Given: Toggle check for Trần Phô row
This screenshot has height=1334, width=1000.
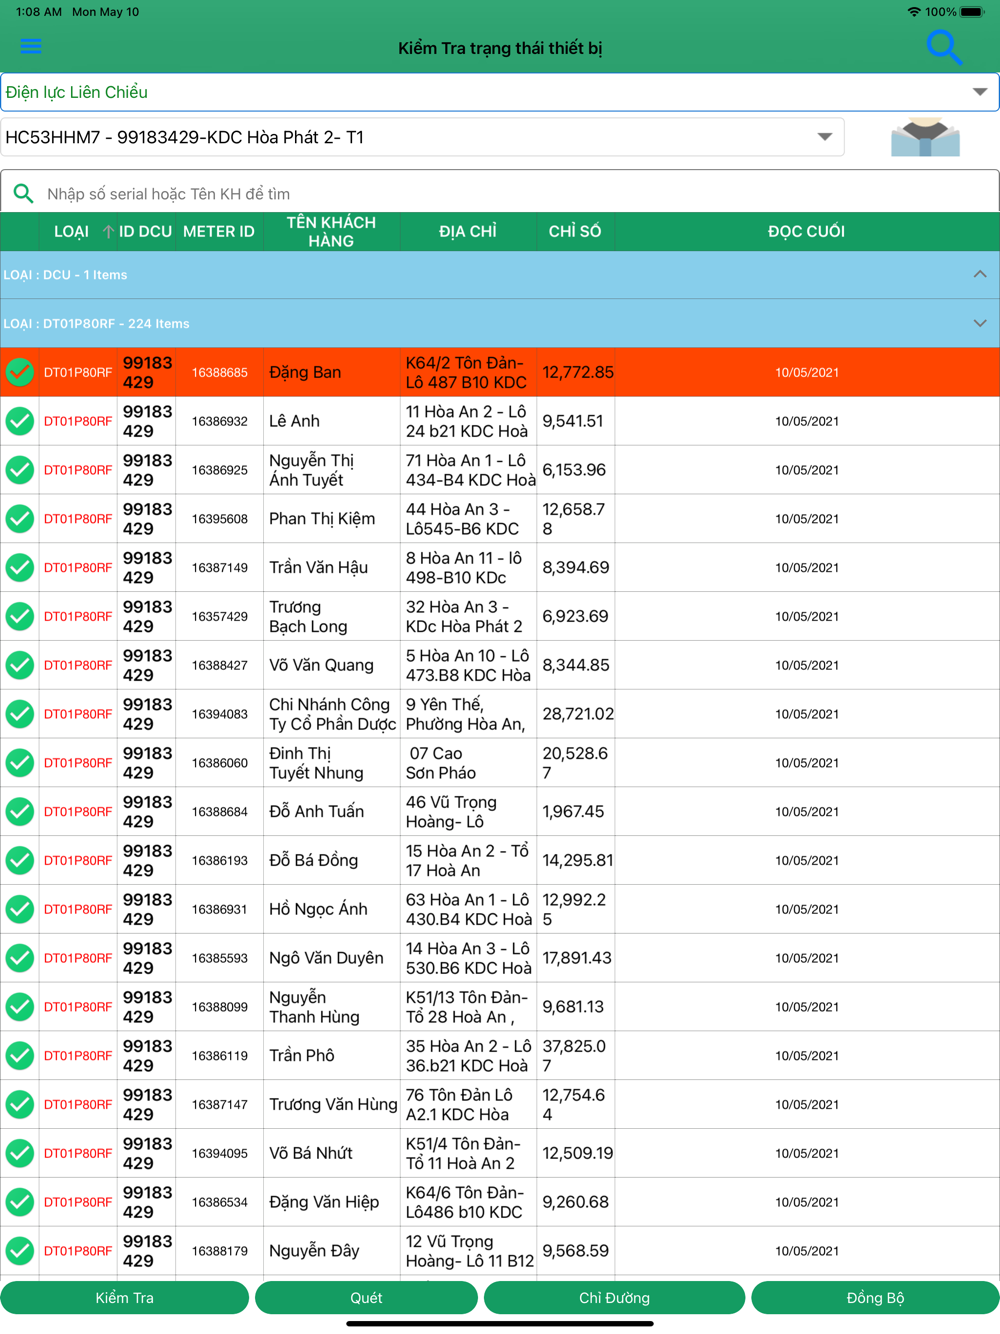Looking at the screenshot, I should 20,1055.
